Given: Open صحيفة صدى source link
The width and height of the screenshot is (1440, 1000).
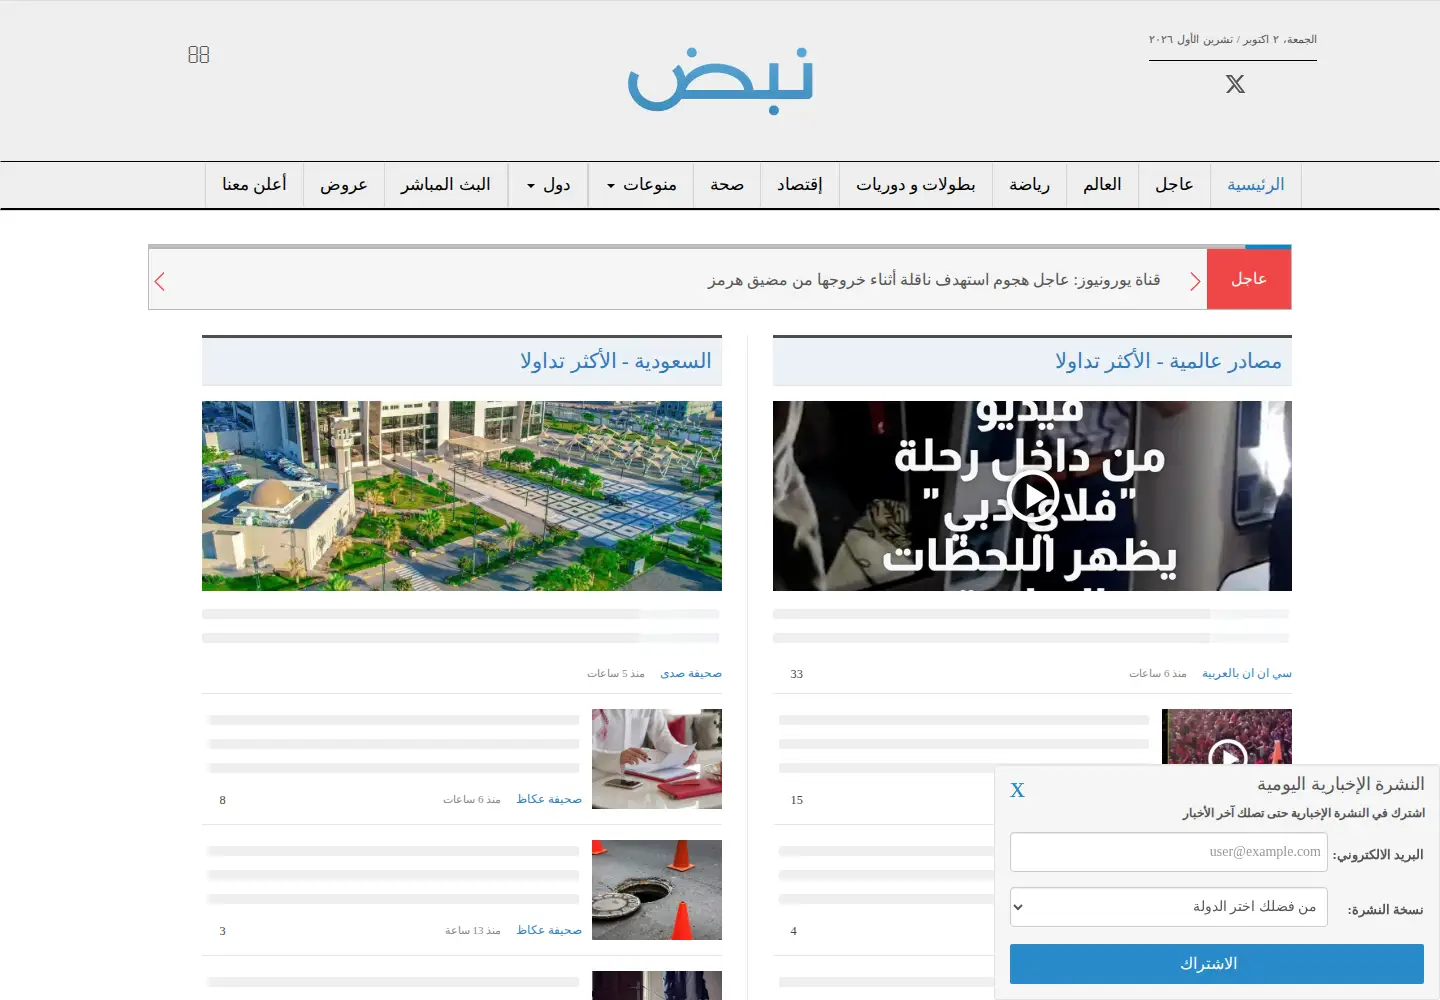Looking at the screenshot, I should click(691, 674).
